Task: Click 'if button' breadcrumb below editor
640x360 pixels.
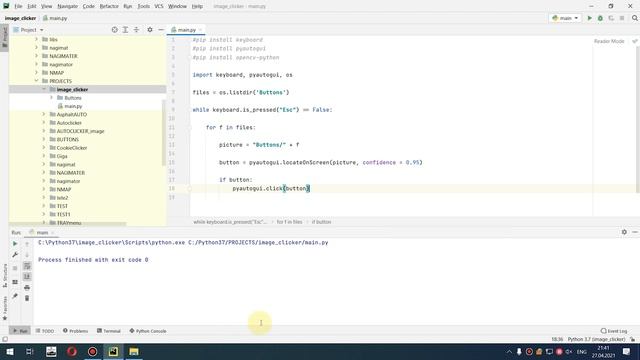Action: pos(321,222)
